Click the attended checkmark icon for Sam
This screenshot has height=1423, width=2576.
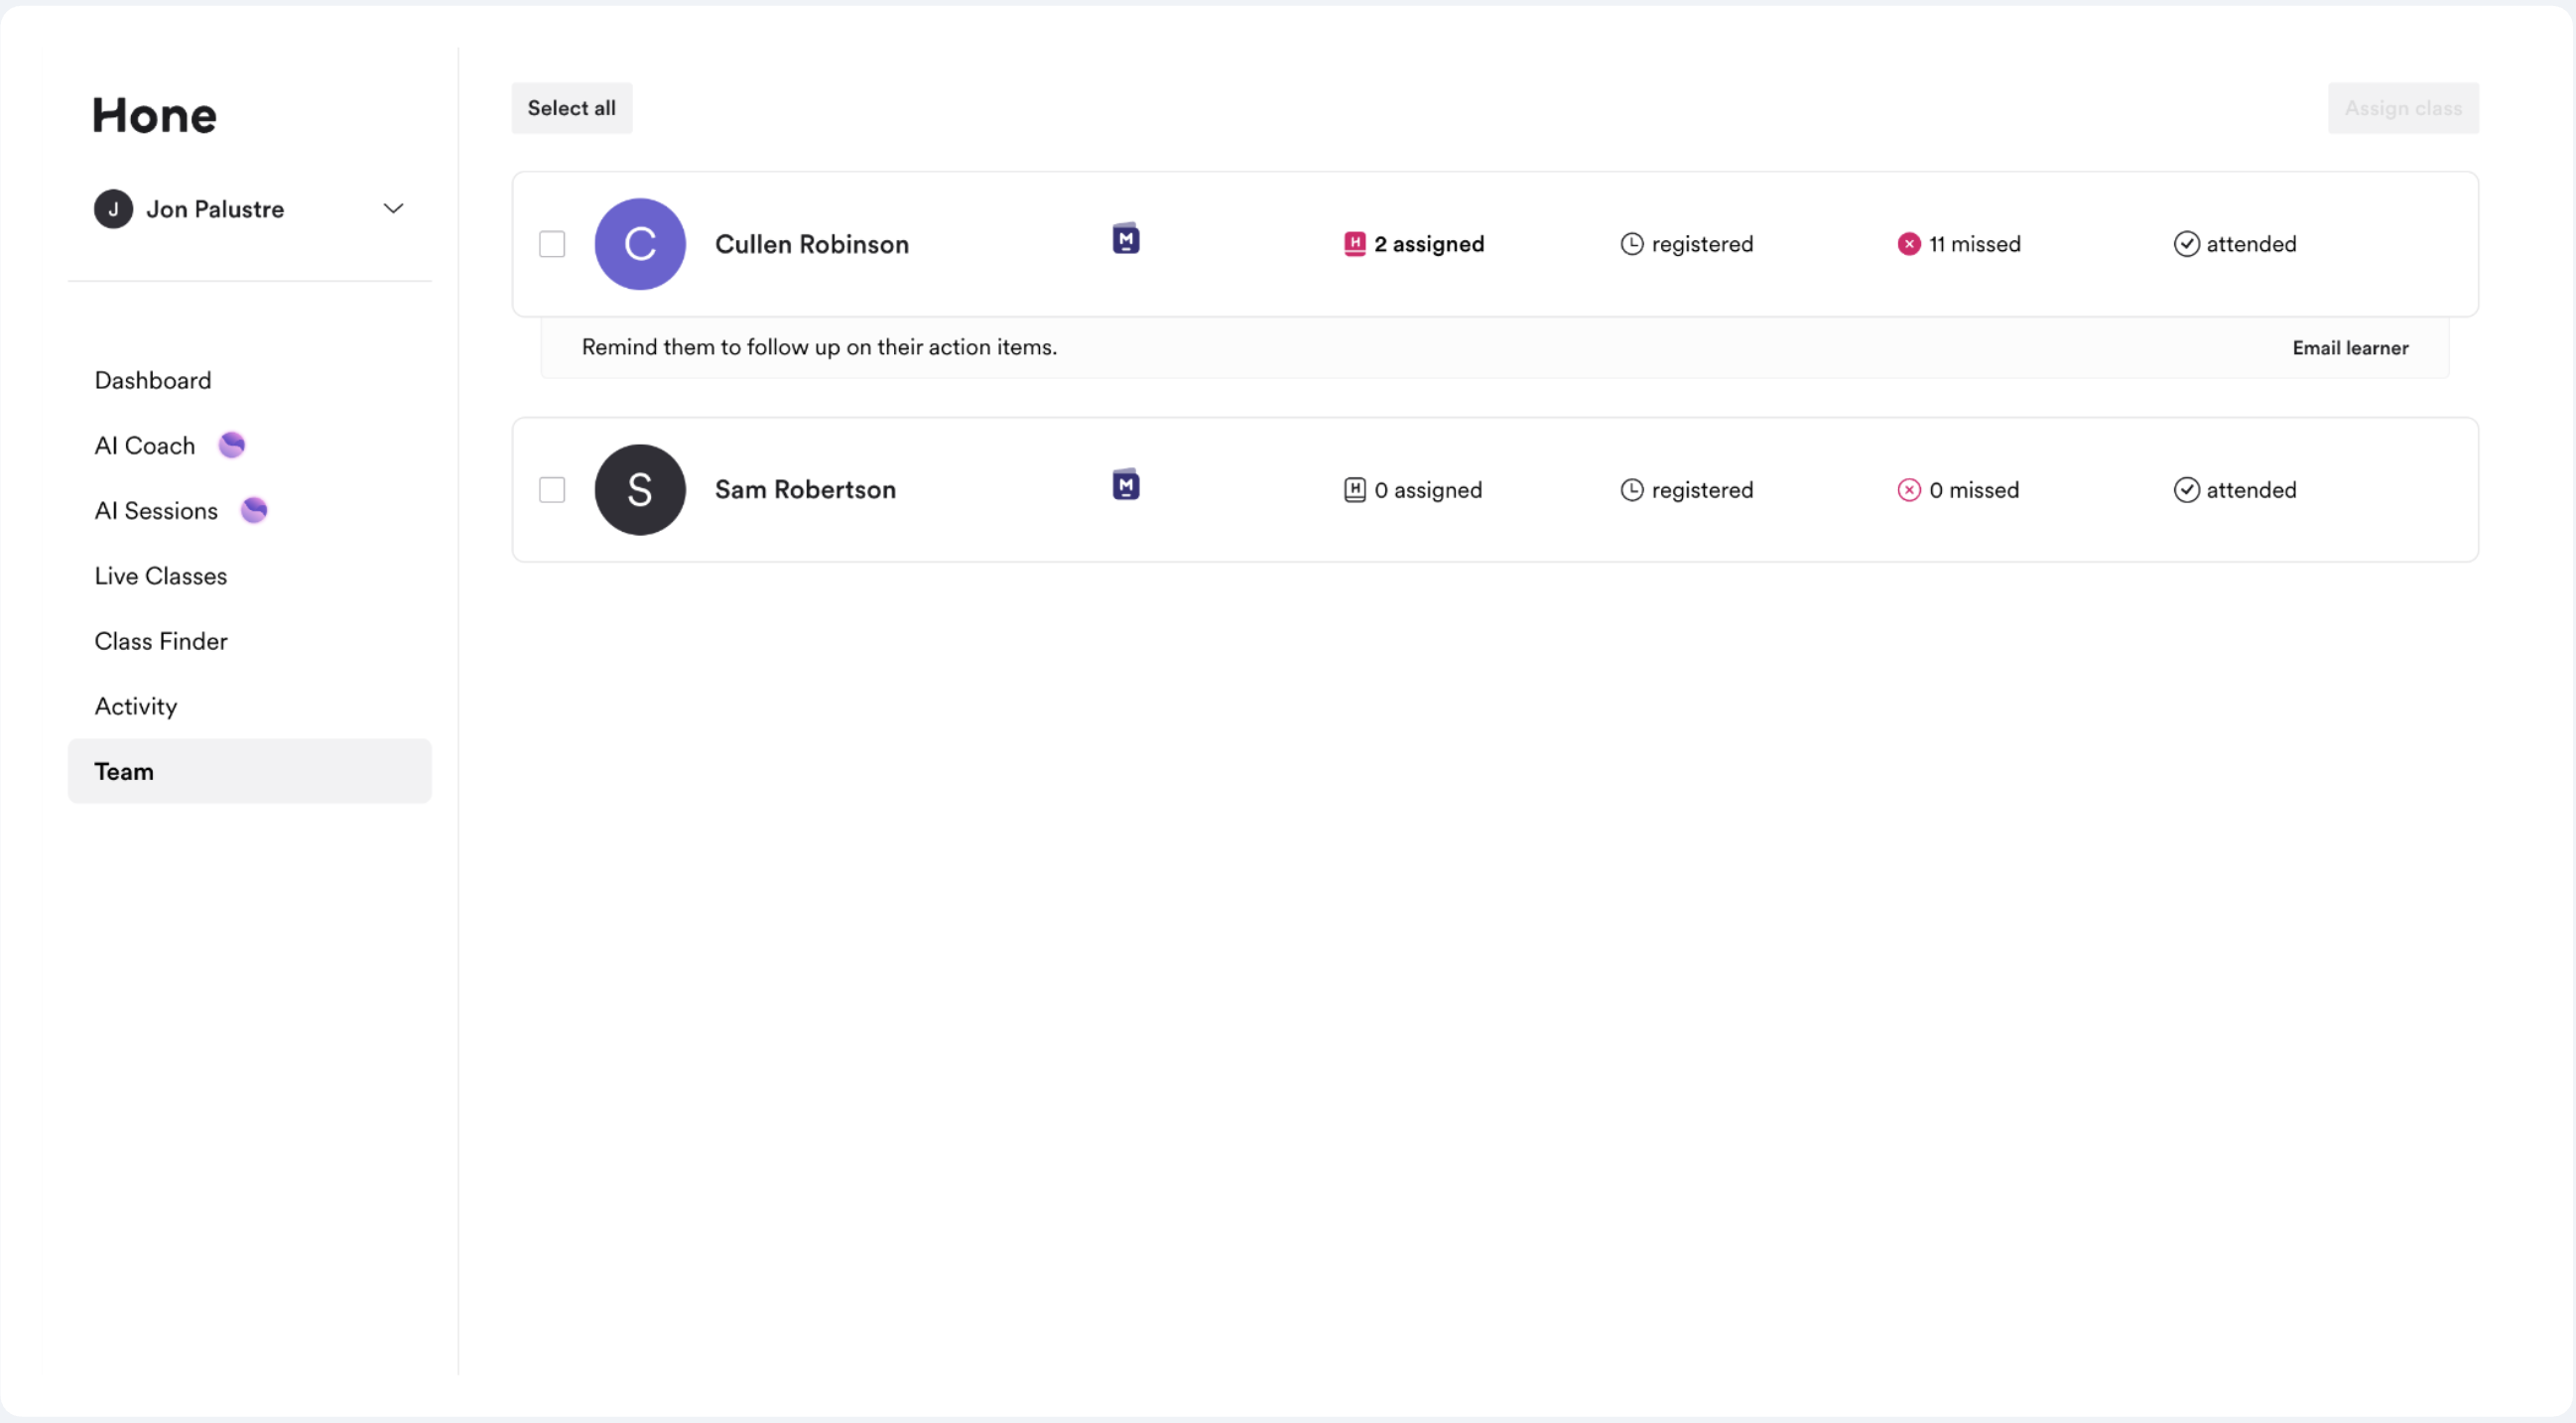click(2186, 490)
